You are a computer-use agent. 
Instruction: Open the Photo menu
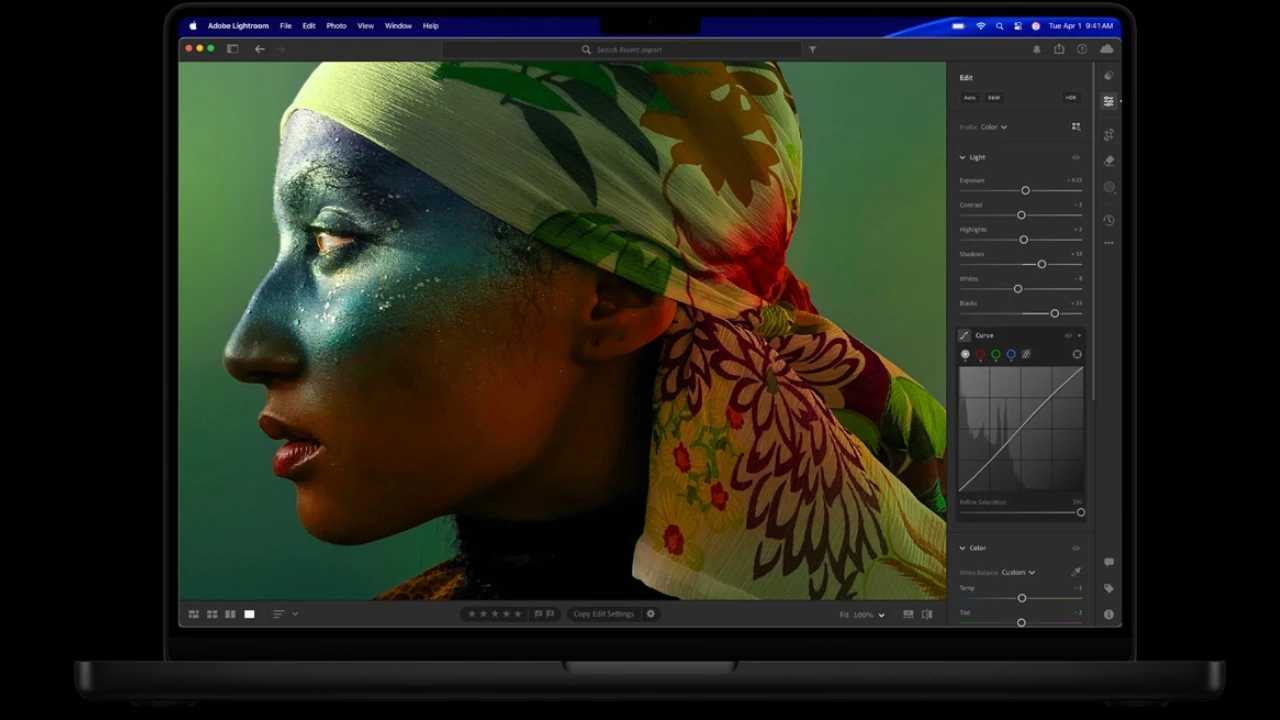[336, 26]
